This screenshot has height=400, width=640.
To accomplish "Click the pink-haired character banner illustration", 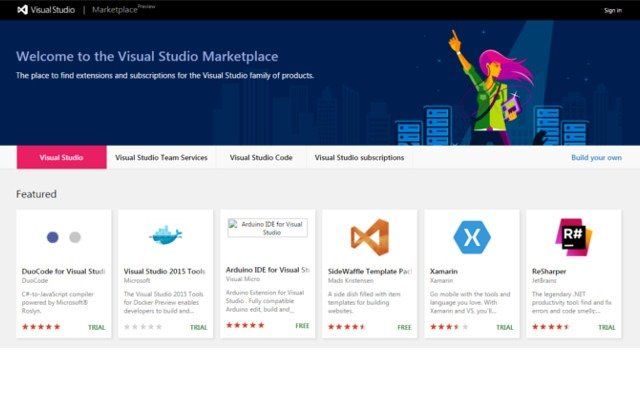I will (492, 88).
